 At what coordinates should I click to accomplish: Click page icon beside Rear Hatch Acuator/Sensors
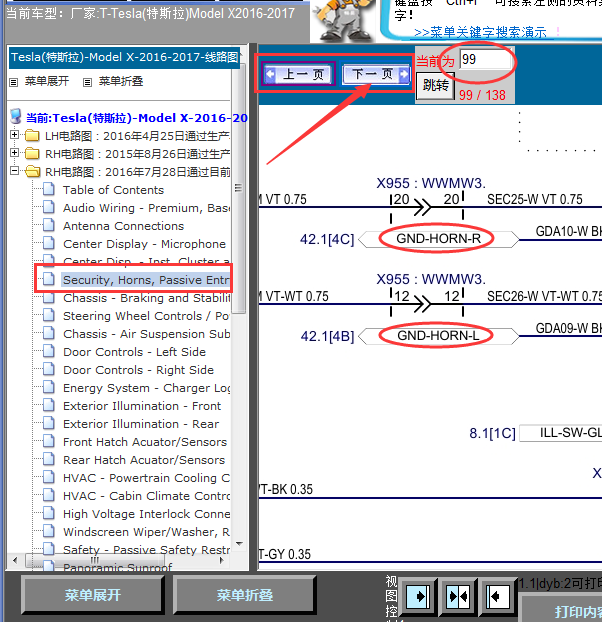48,459
